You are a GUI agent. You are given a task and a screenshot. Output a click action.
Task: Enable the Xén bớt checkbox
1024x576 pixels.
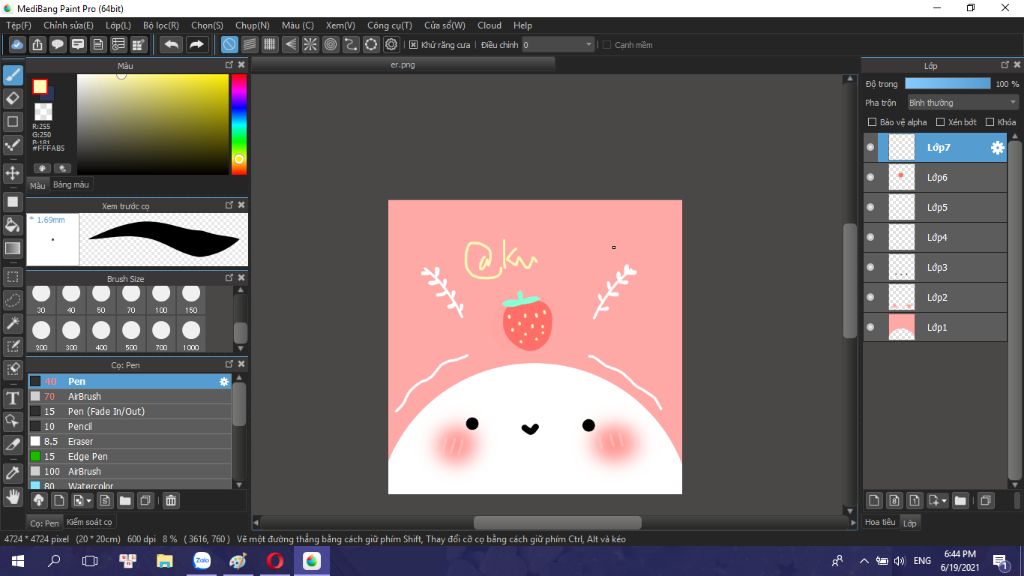point(940,122)
